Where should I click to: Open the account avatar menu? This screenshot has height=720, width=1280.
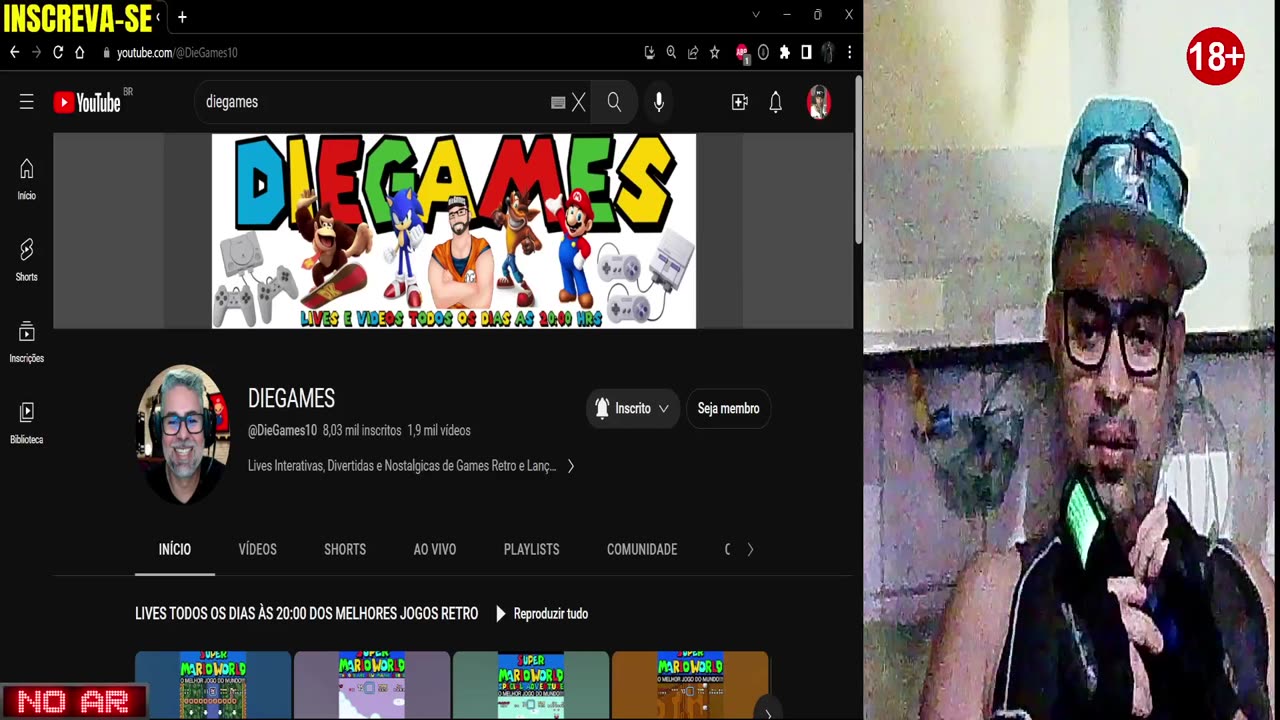pyautogui.click(x=819, y=102)
